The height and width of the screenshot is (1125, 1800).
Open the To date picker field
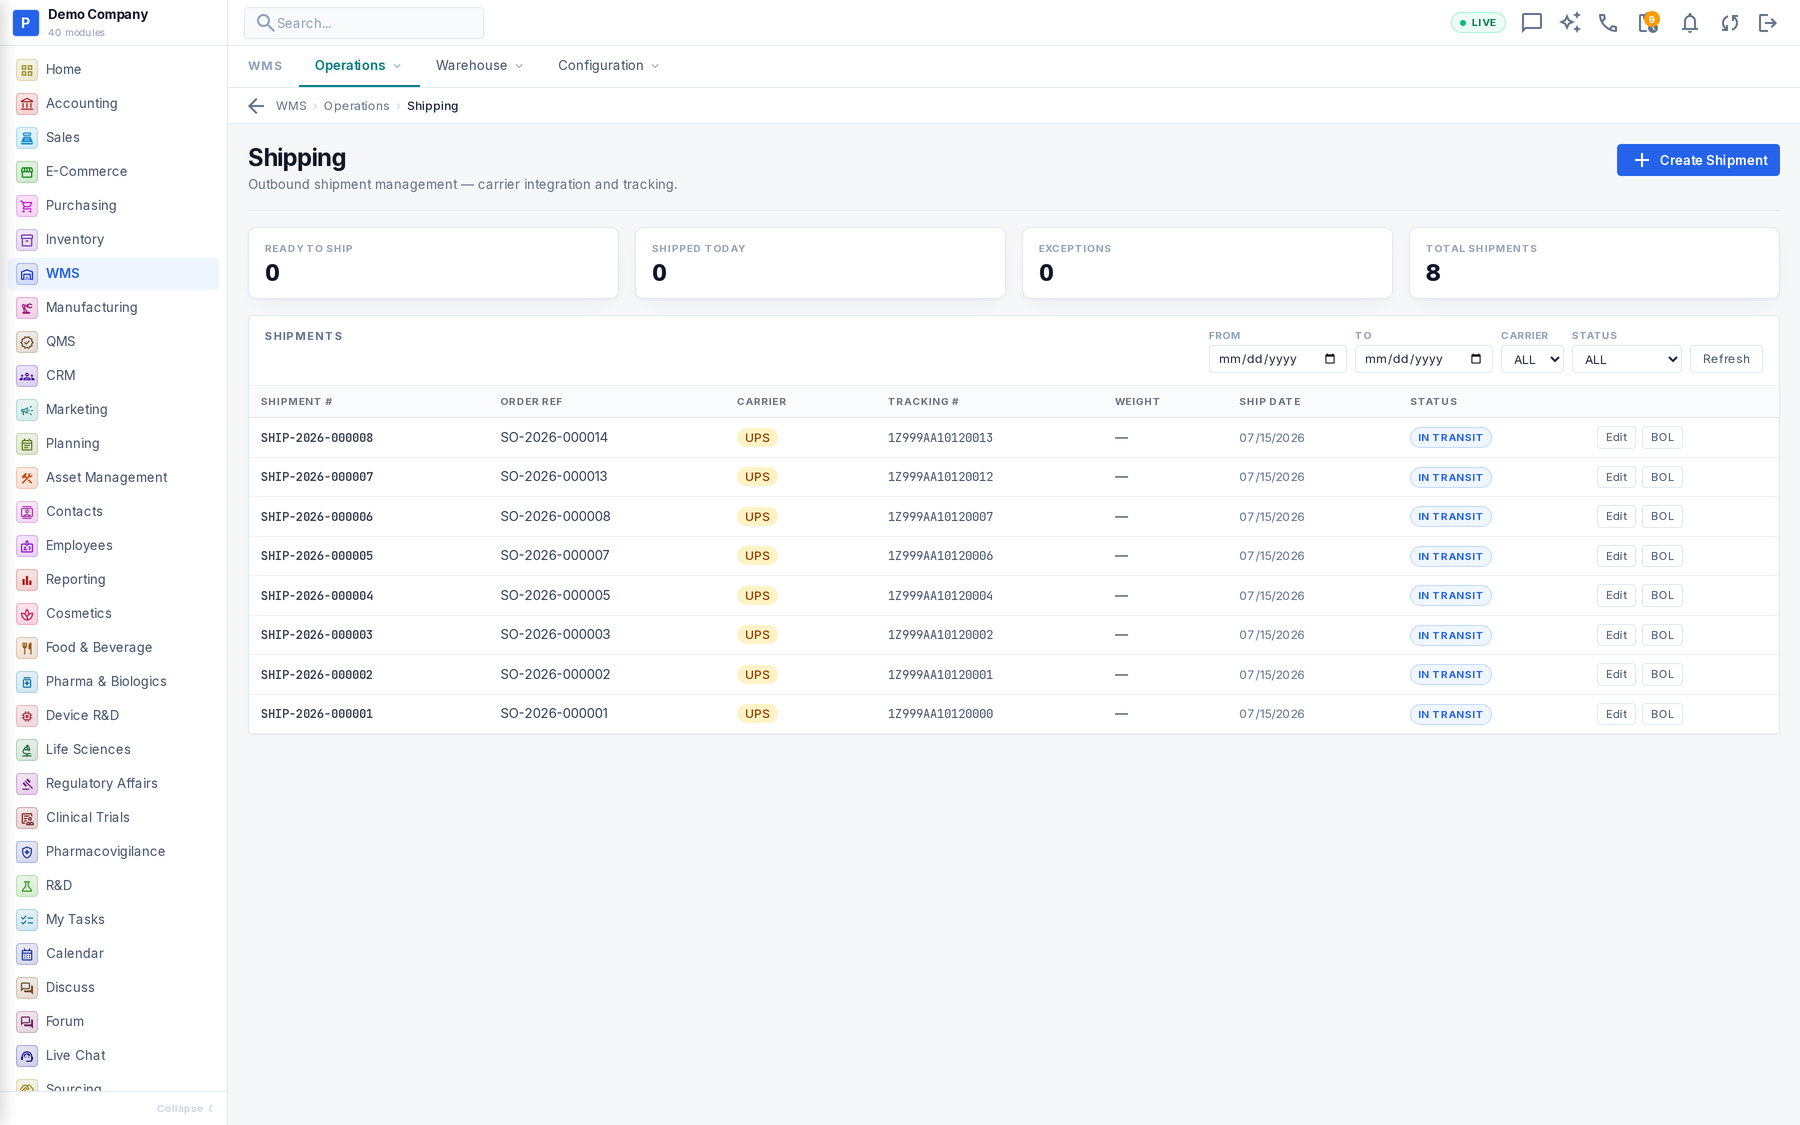[1423, 360]
